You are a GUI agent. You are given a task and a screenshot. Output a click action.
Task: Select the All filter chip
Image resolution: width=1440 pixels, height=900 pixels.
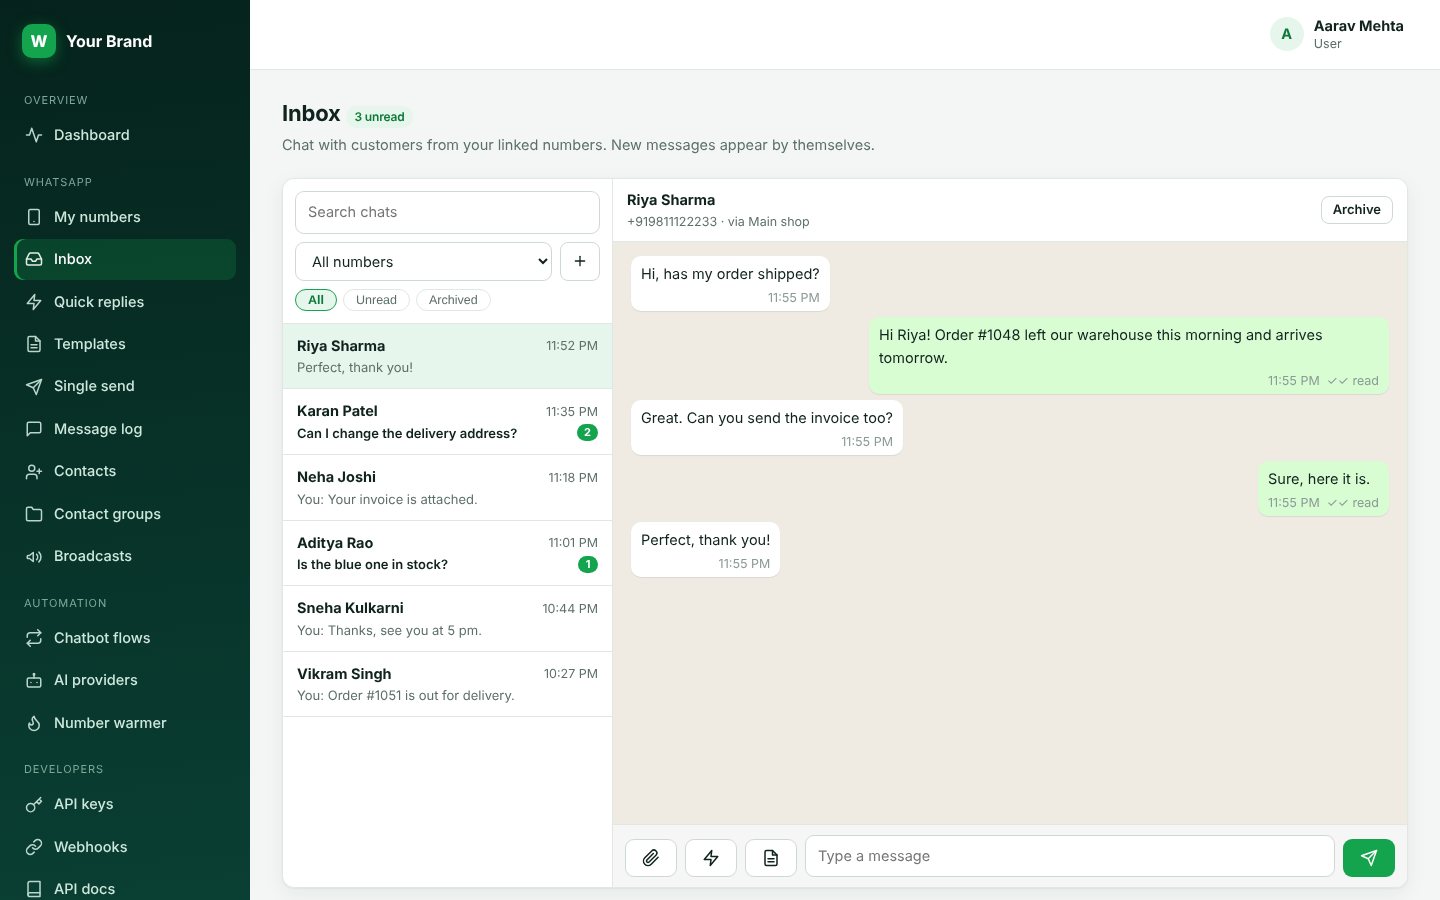316,300
